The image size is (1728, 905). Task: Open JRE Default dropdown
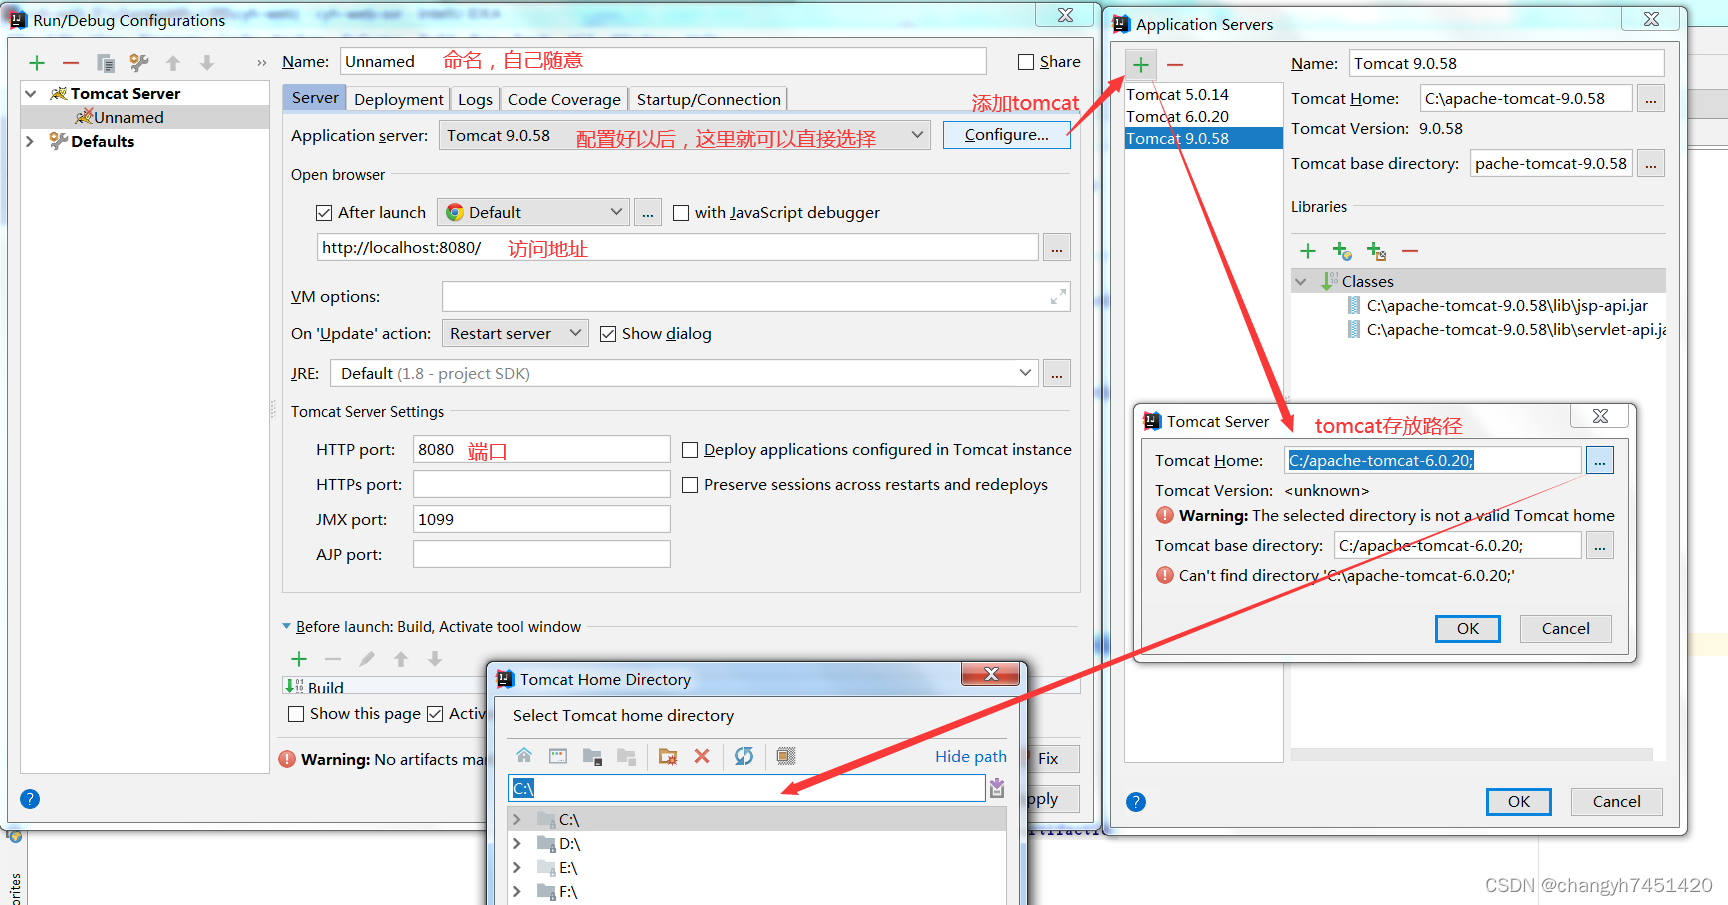click(686, 373)
